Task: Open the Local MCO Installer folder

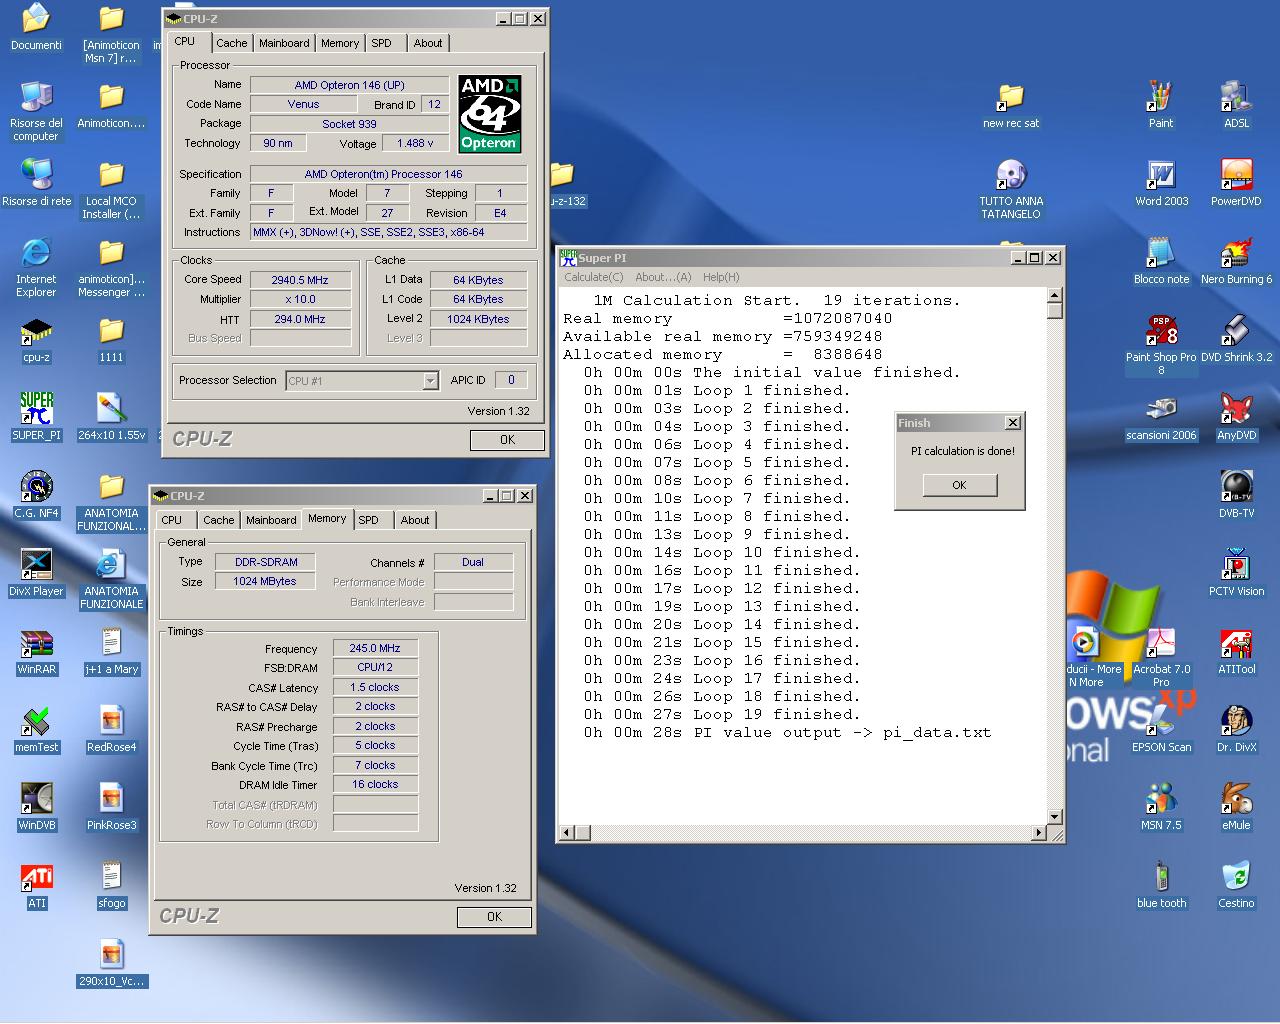Action: [111, 189]
